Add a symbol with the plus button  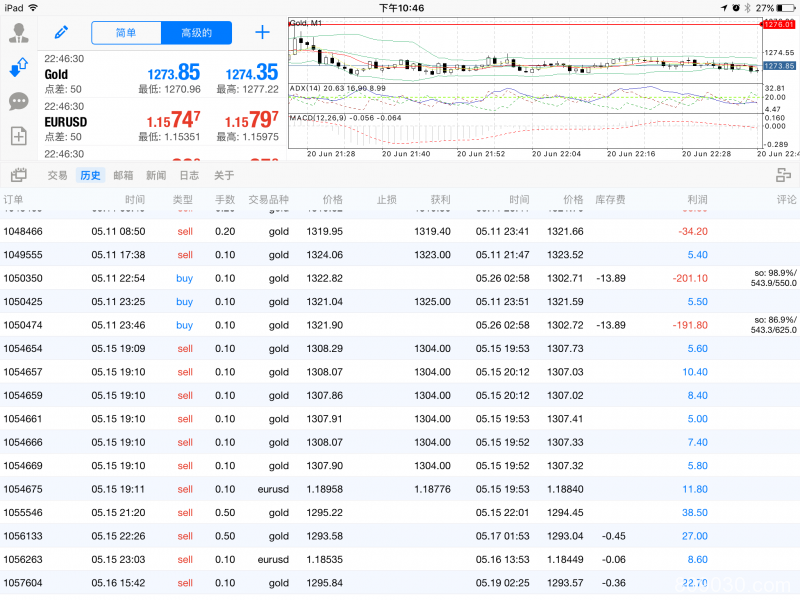coord(262,33)
